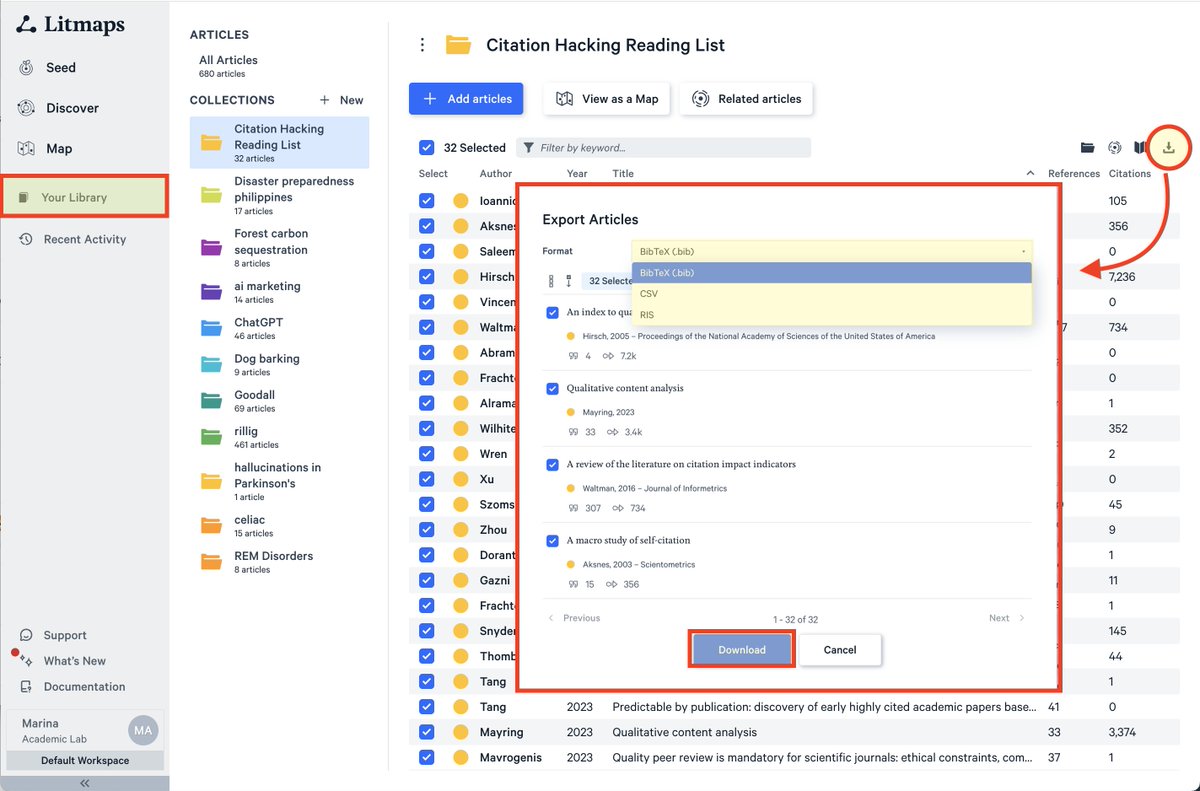1200x791 pixels.
Task: Go to Previous page in export dialog
Action: tap(575, 618)
